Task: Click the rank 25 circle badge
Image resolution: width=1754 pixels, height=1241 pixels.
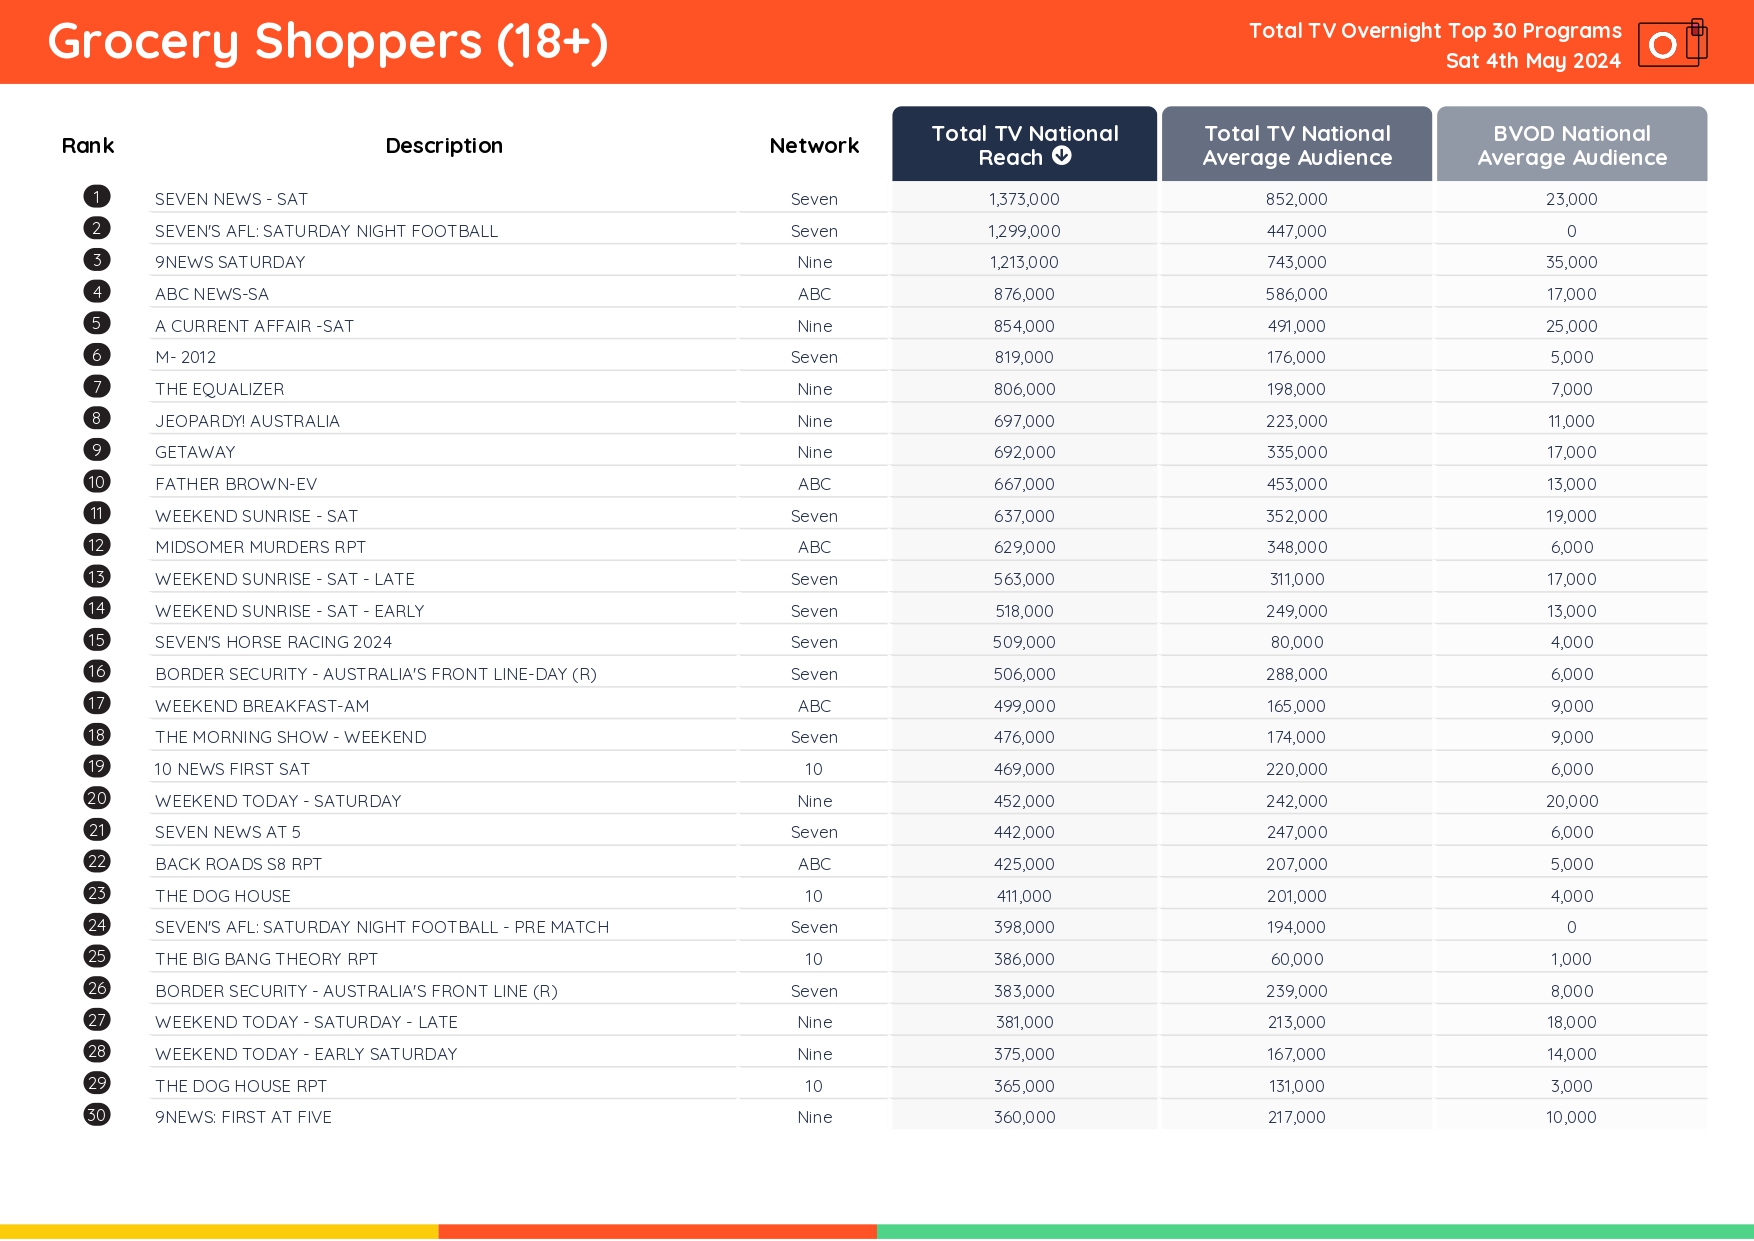Action: 97,957
